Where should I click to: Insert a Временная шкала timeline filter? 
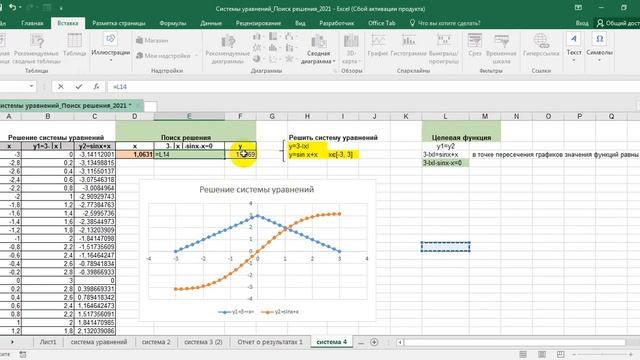(501, 49)
